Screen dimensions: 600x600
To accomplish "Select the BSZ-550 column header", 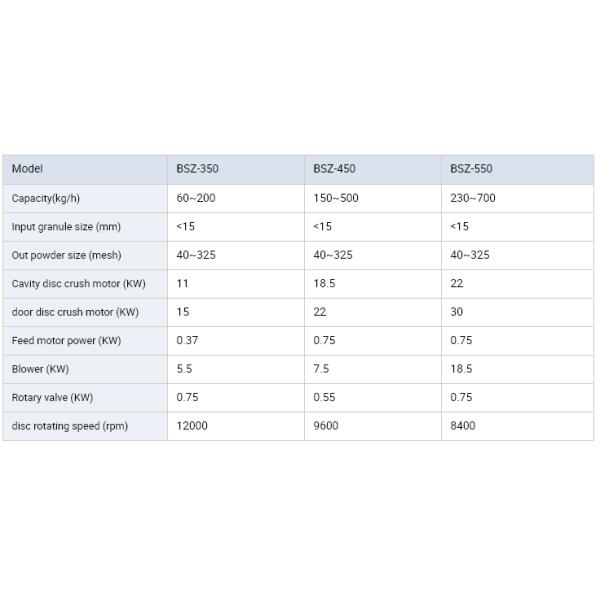I will coord(471,169).
